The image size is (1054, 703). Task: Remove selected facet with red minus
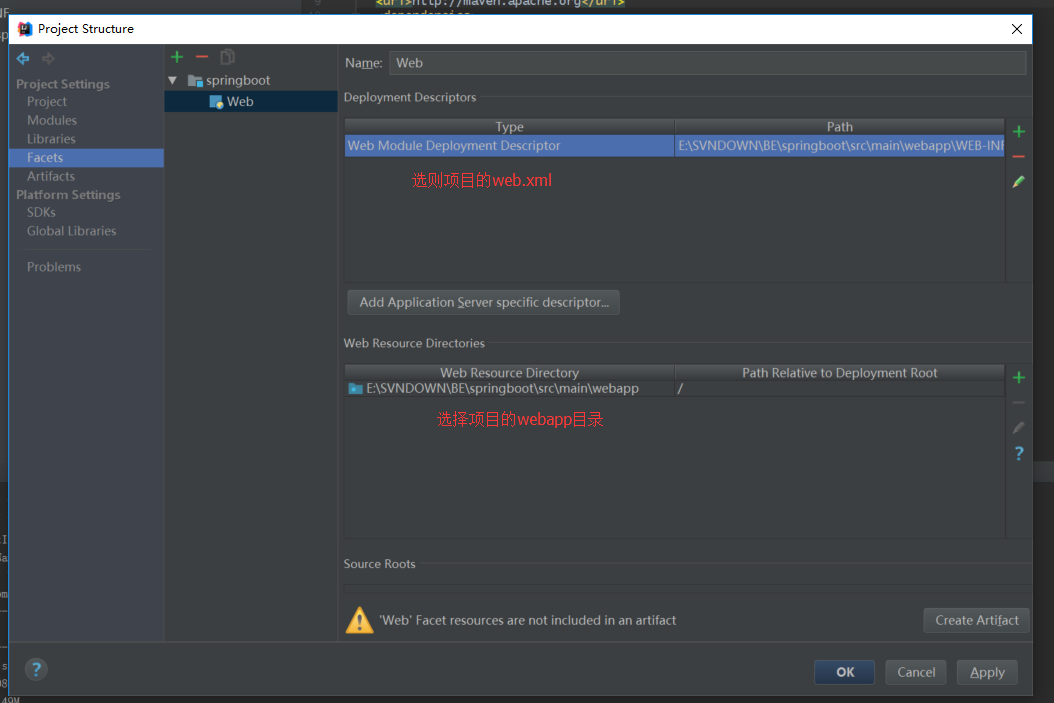(x=202, y=57)
